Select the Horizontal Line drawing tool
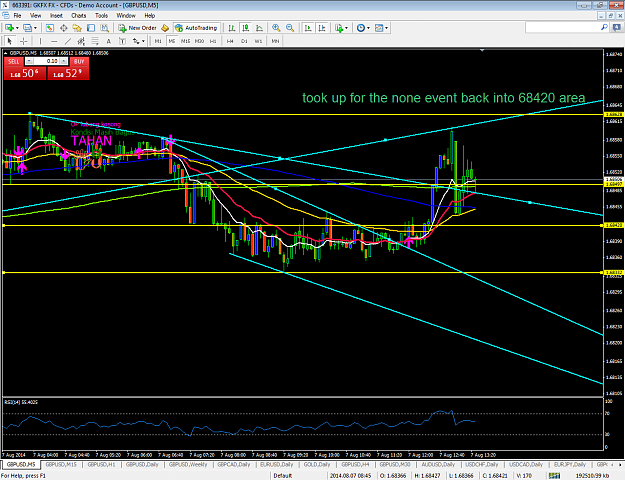Screen dimensions: 625x480 (54, 41)
